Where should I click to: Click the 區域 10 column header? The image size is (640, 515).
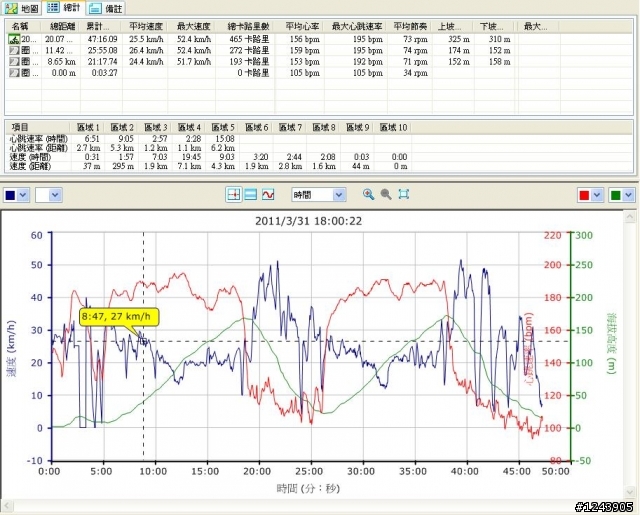point(393,127)
